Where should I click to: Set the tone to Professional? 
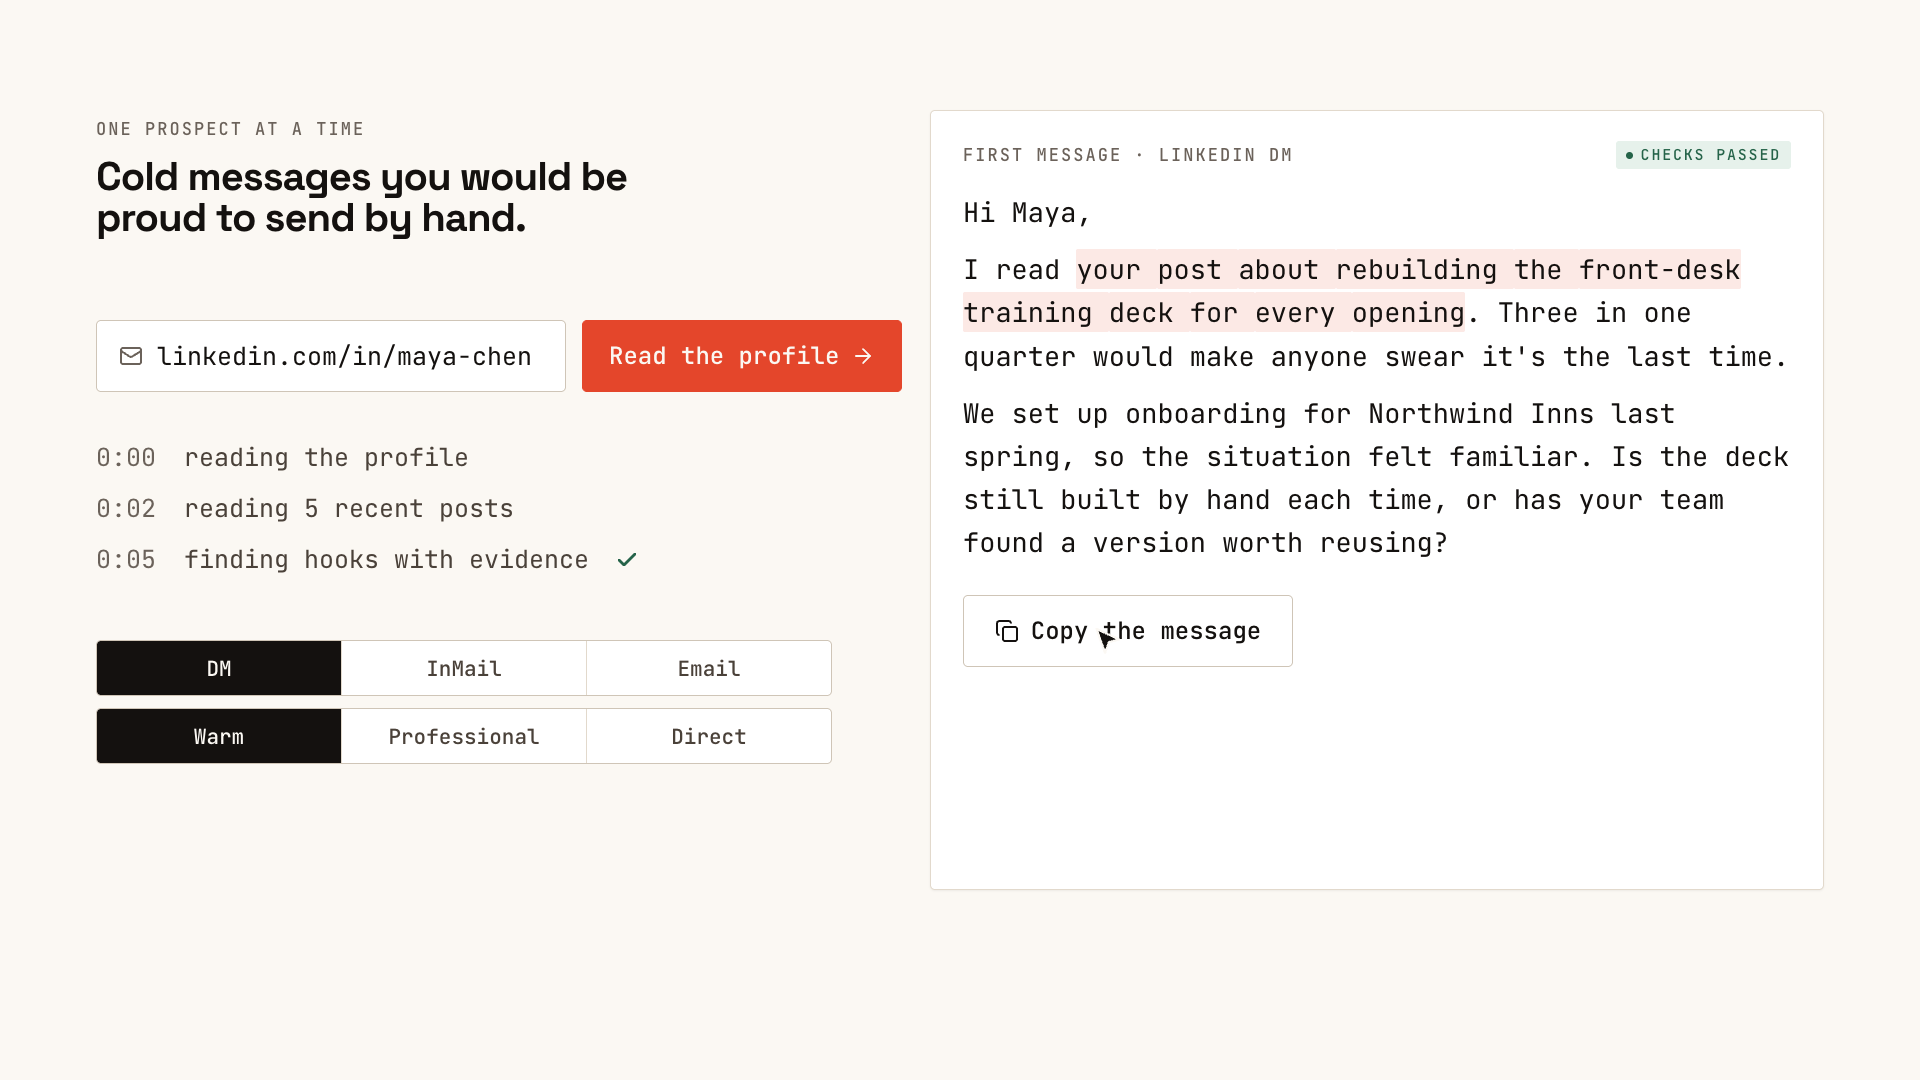pyautogui.click(x=464, y=736)
